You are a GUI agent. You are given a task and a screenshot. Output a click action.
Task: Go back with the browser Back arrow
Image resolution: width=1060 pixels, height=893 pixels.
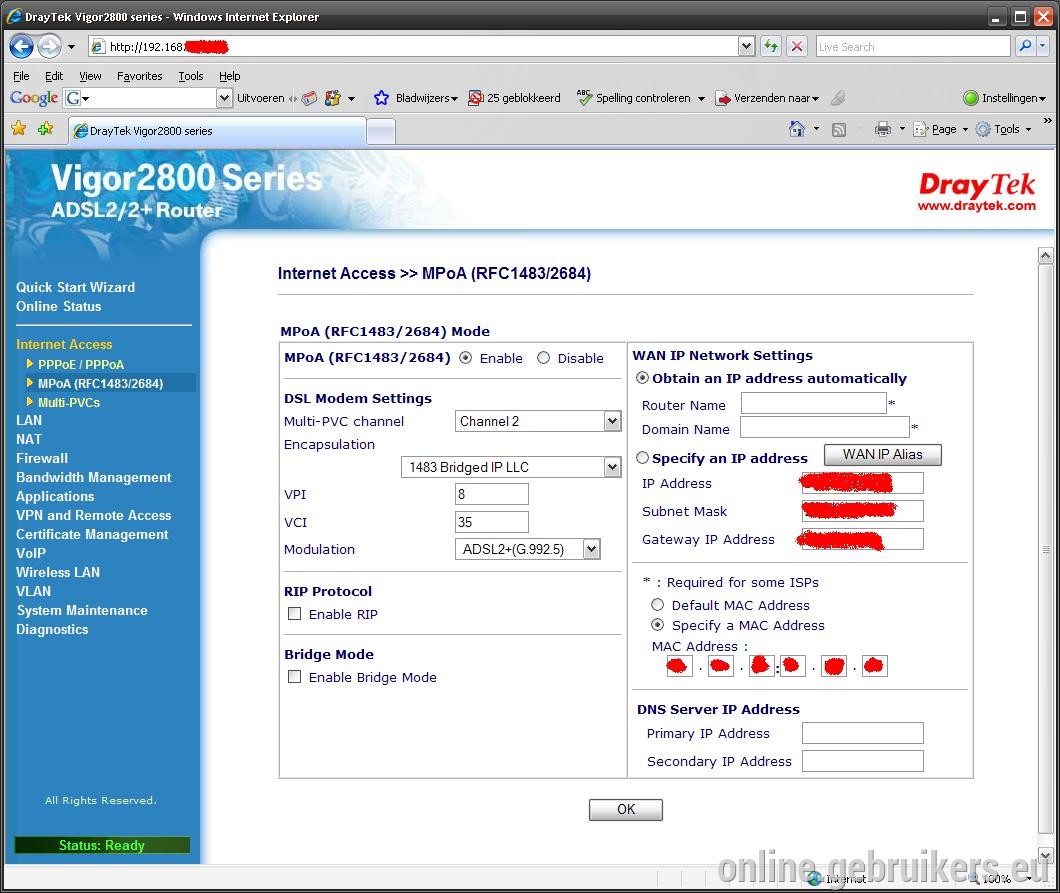click(x=21, y=46)
